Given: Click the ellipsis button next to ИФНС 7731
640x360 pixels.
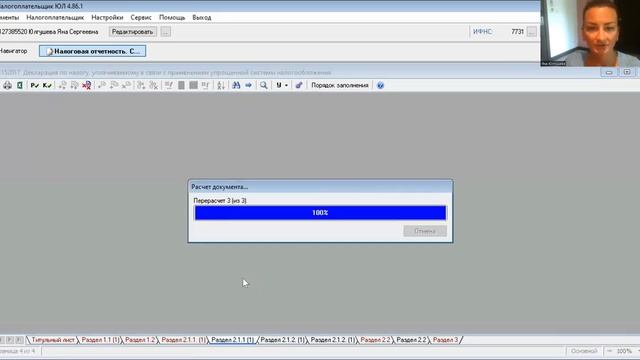Looking at the screenshot, I should coord(531,32).
